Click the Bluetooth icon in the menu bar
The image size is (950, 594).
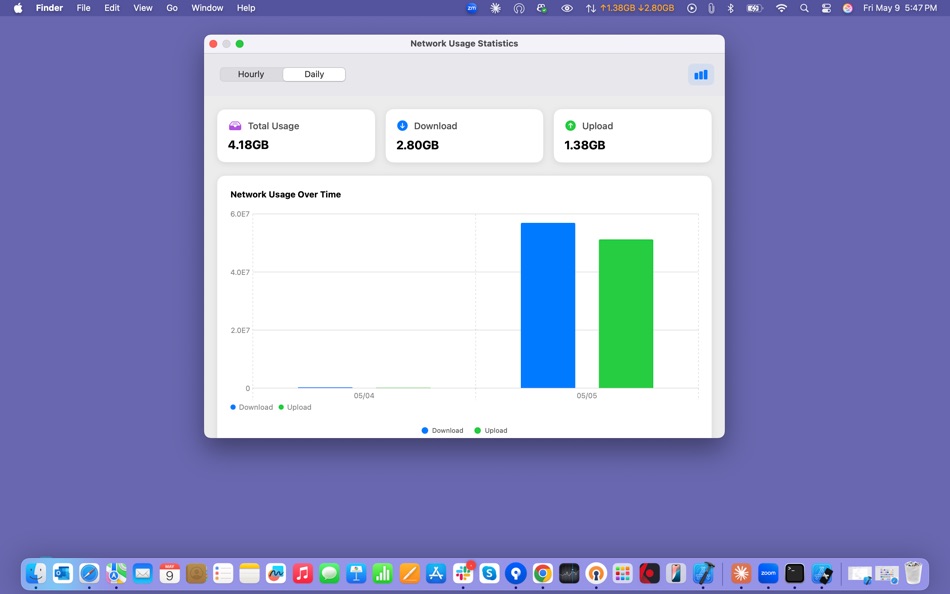(732, 8)
